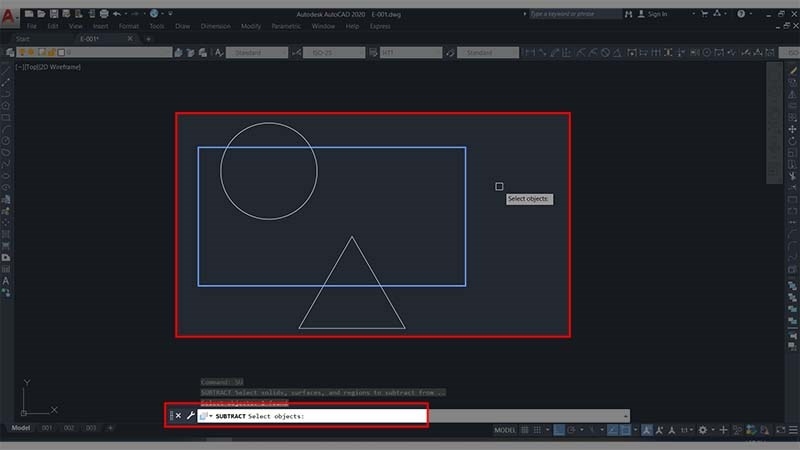Image resolution: width=800 pixels, height=450 pixels.
Task: Click the [Top] view control label
Action: pos(32,67)
